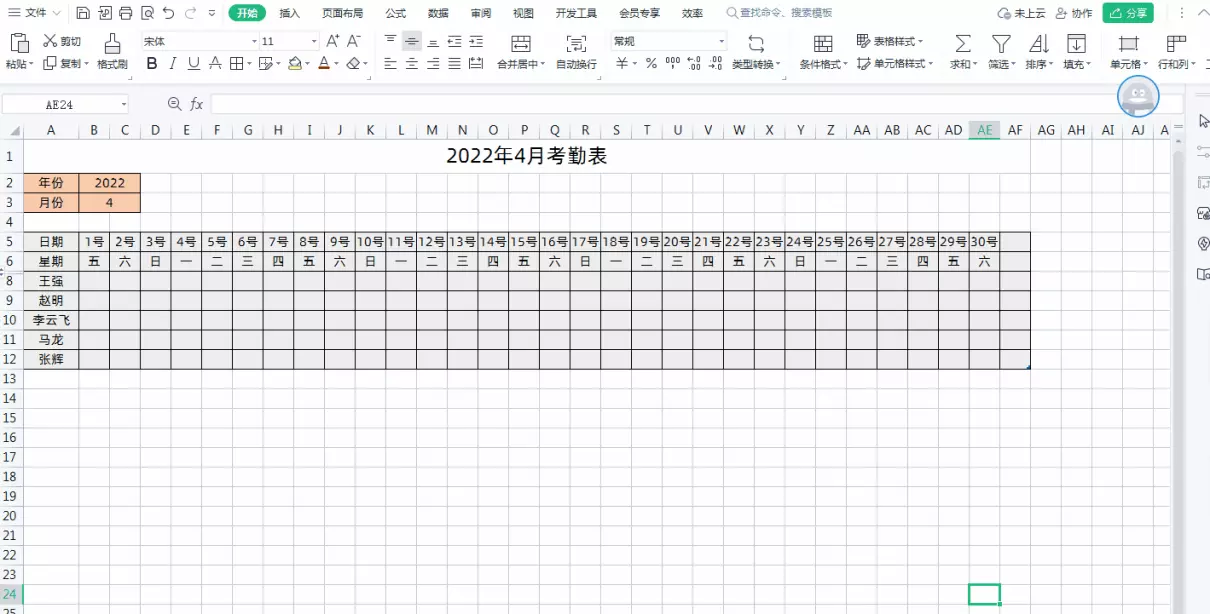The width and height of the screenshot is (1210, 614).
Task: Click the Fill (填充) icon
Action: [x=1076, y=44]
